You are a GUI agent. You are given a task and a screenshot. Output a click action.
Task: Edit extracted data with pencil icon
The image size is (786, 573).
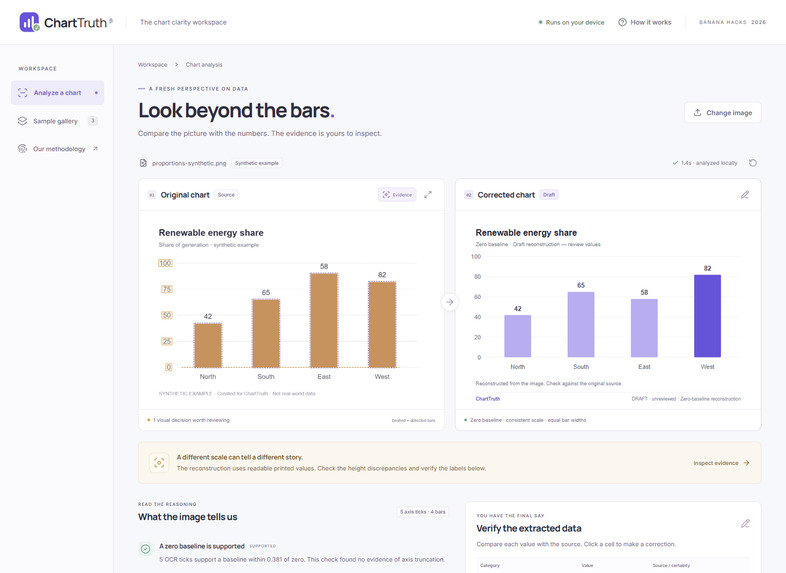coord(745,523)
